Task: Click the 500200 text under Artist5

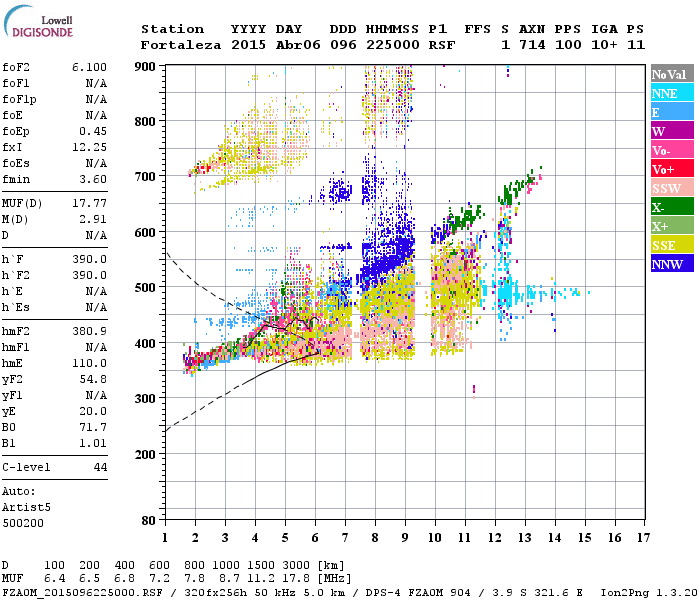Action: [23, 523]
